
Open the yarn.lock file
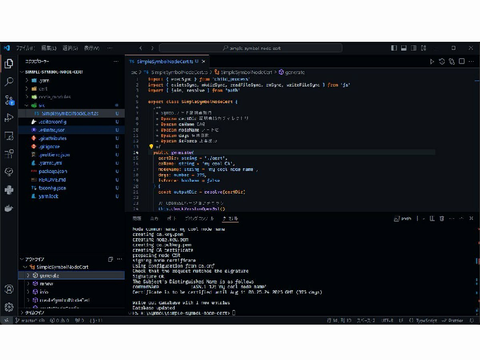72,196
